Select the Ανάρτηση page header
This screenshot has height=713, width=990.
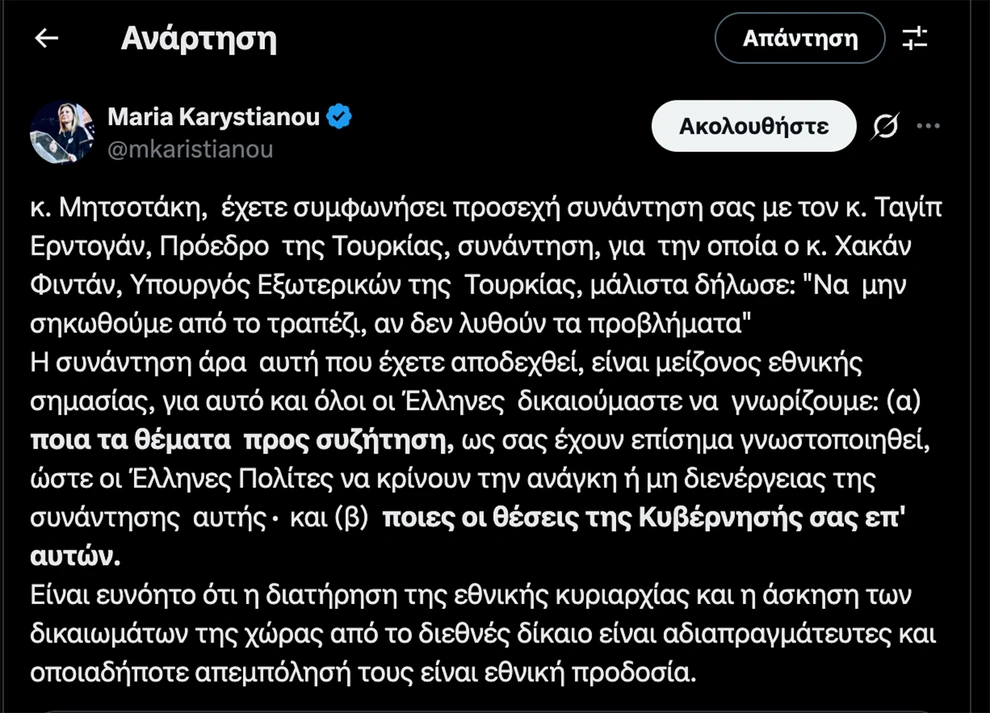point(198,38)
